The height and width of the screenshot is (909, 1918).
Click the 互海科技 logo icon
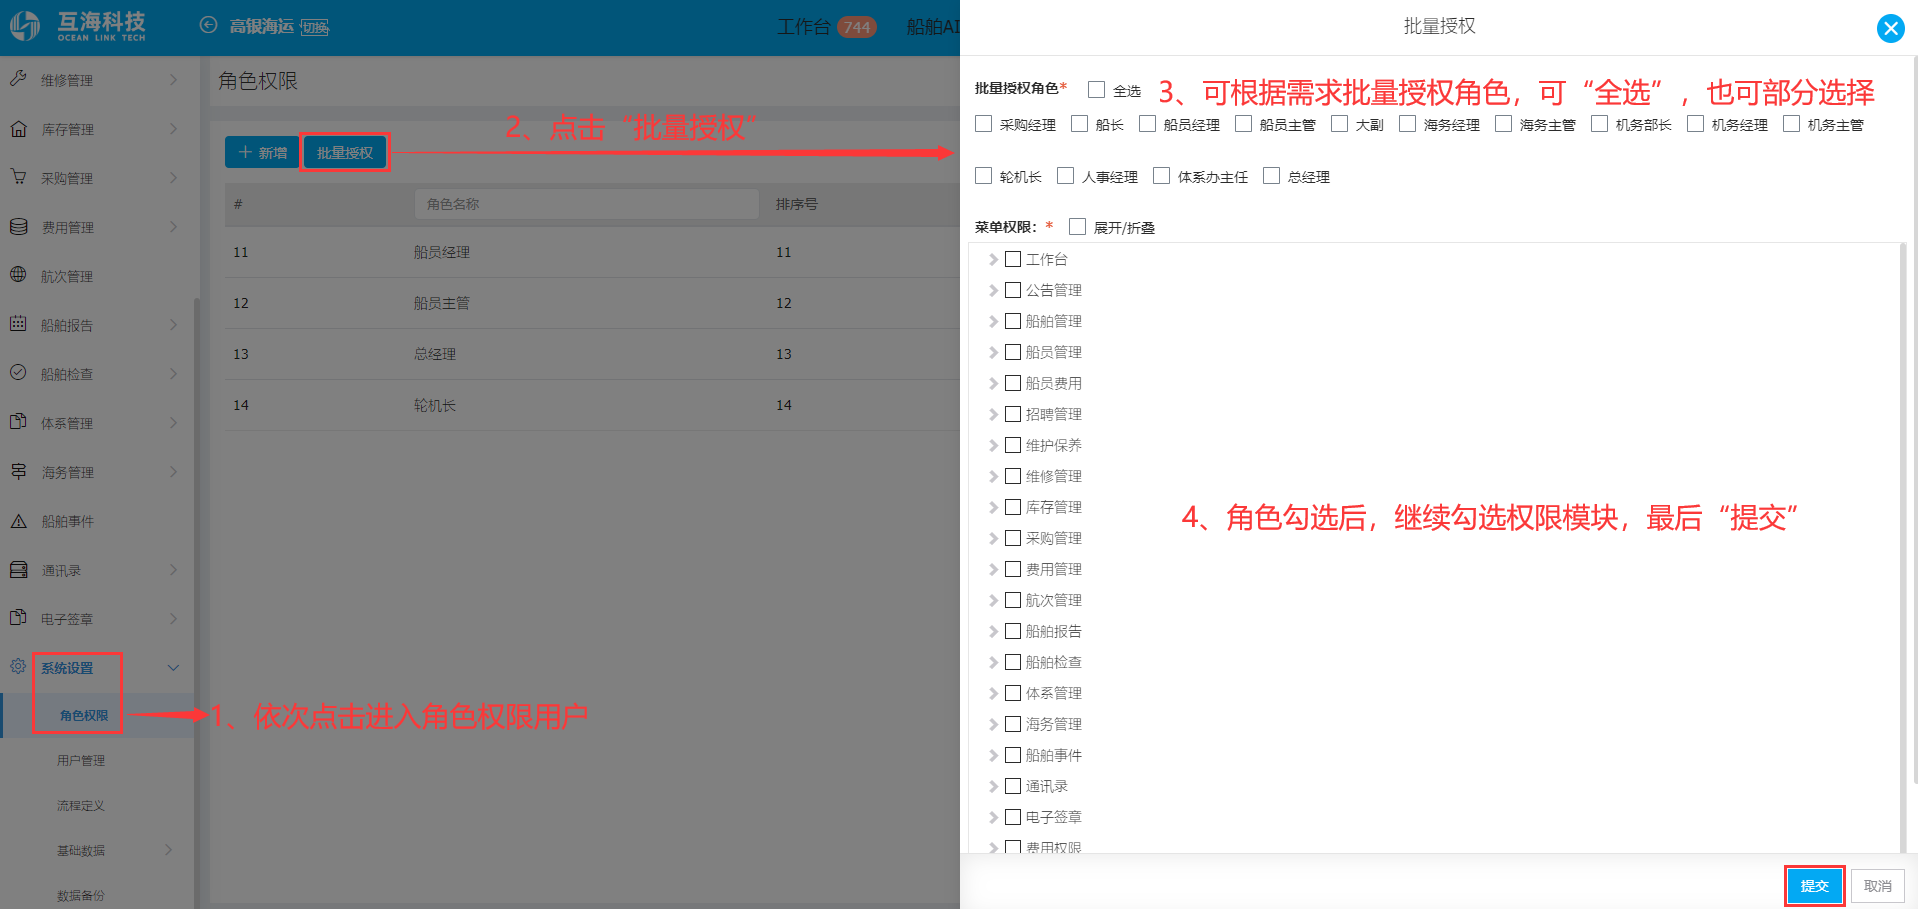[x=24, y=26]
